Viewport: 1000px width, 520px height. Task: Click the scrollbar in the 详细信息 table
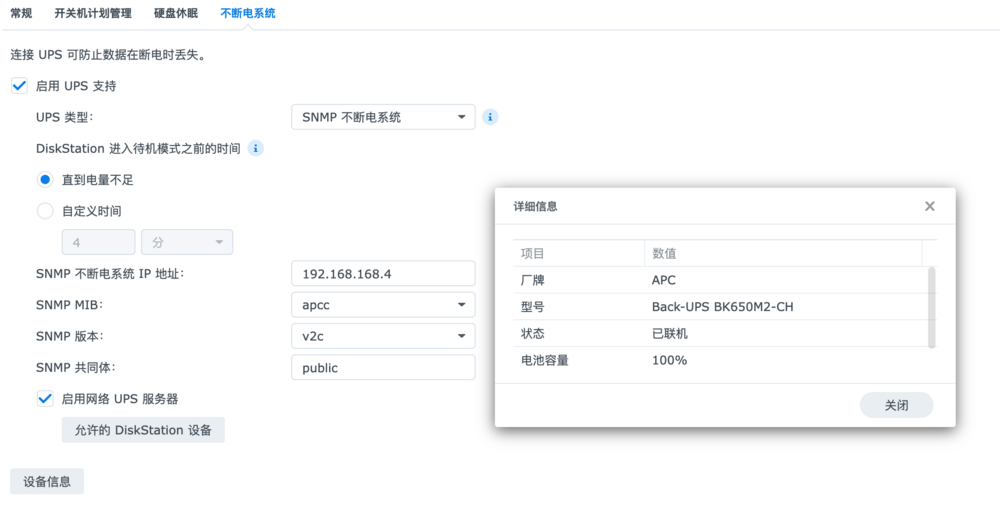click(x=932, y=308)
